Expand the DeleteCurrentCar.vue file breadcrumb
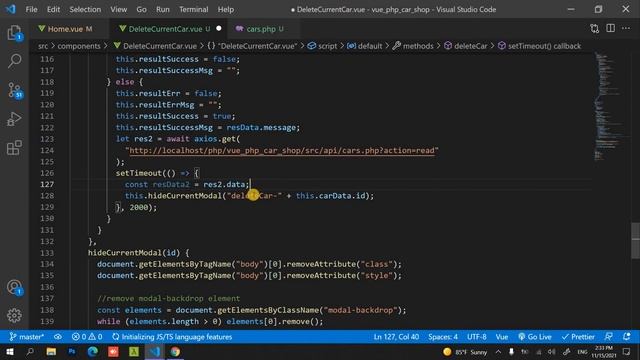The height and width of the screenshot is (360, 640). click(x=155, y=46)
